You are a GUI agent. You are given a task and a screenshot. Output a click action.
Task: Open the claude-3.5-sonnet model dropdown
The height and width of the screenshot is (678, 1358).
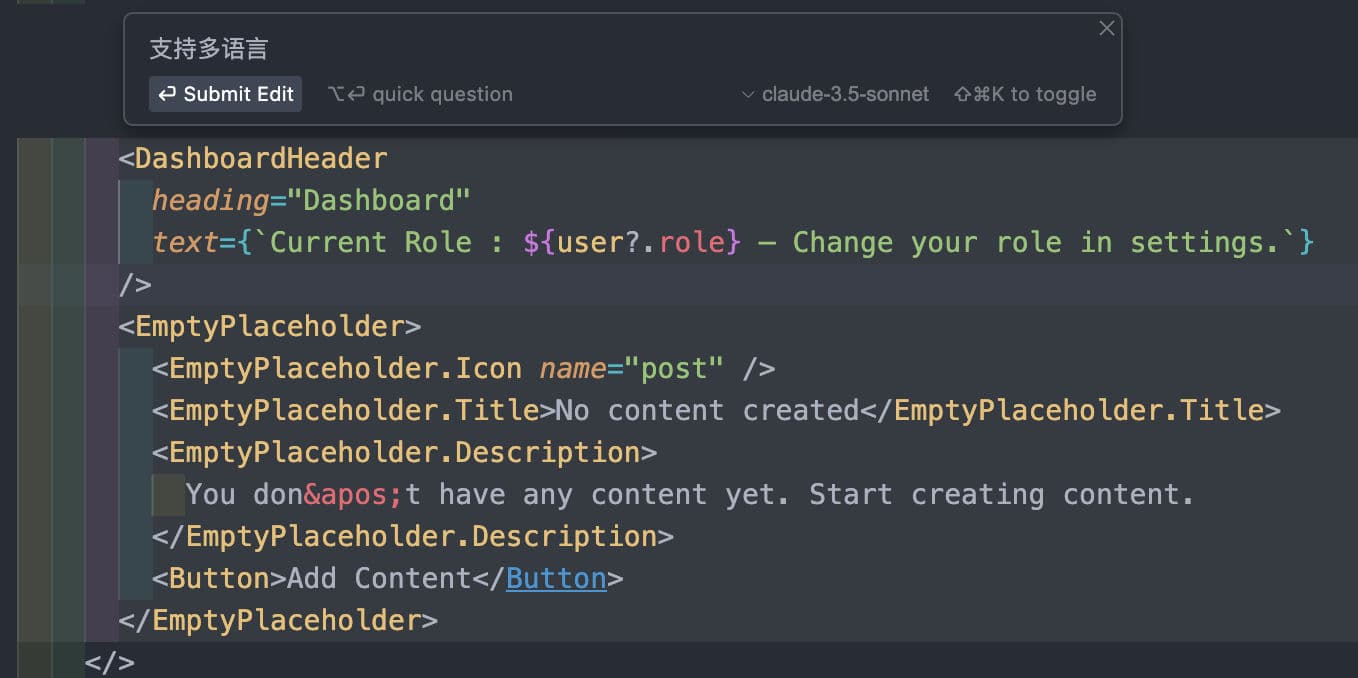[836, 94]
